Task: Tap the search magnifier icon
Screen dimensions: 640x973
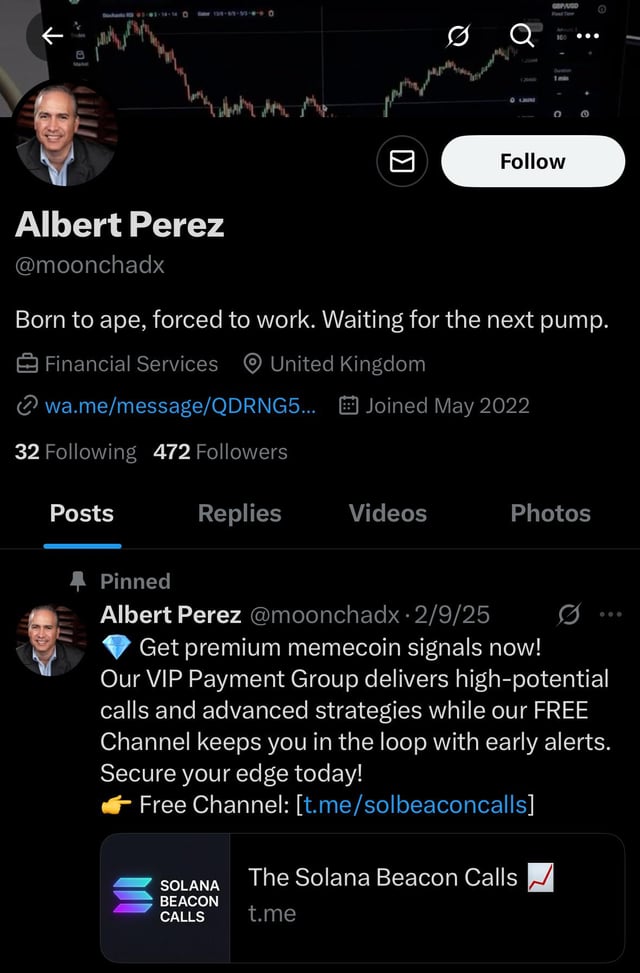Action: pos(522,37)
